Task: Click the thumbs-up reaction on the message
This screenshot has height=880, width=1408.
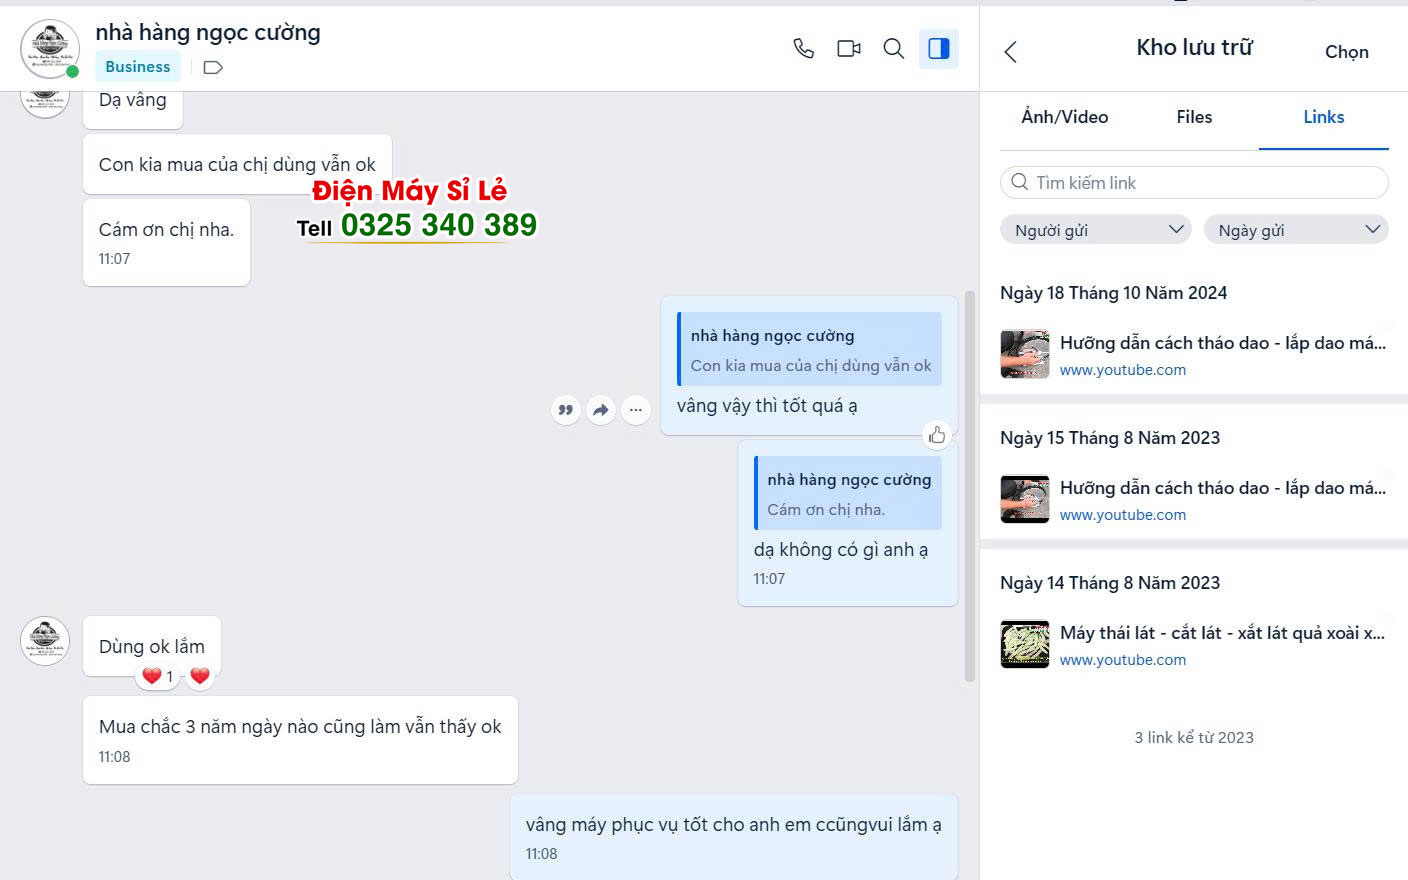Action: 937,435
